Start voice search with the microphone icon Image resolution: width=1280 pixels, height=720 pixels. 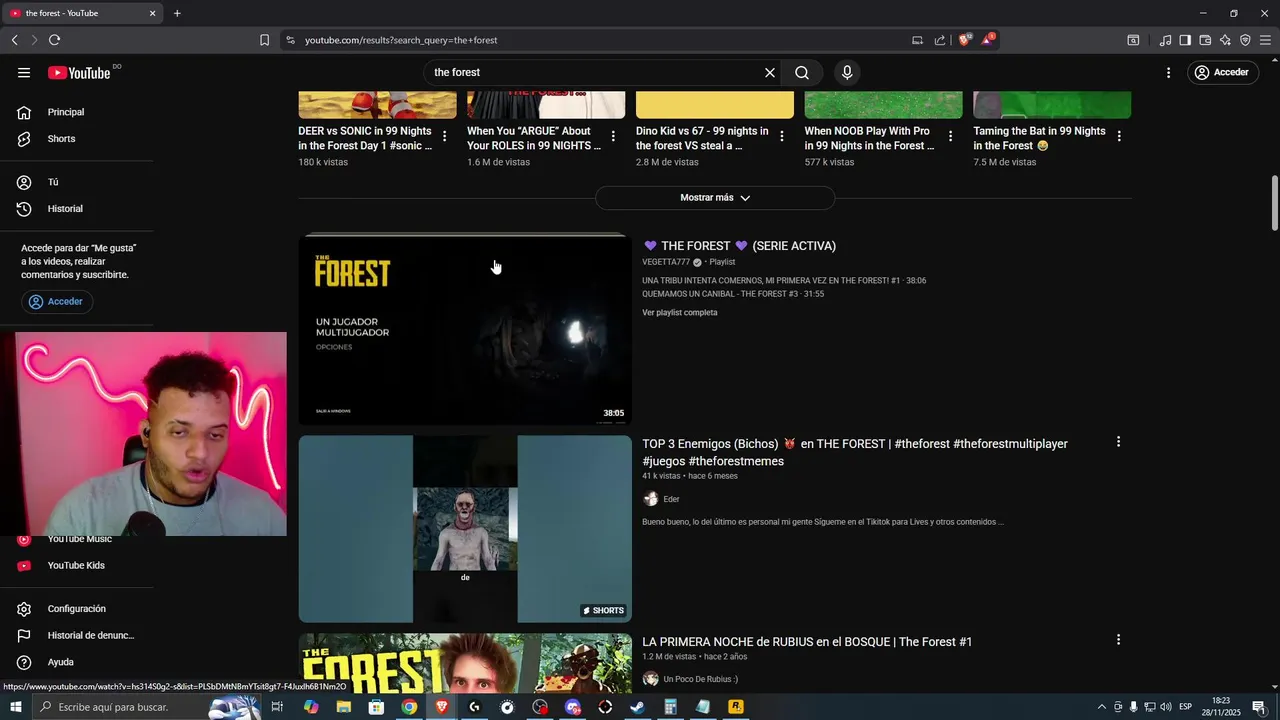click(x=847, y=72)
